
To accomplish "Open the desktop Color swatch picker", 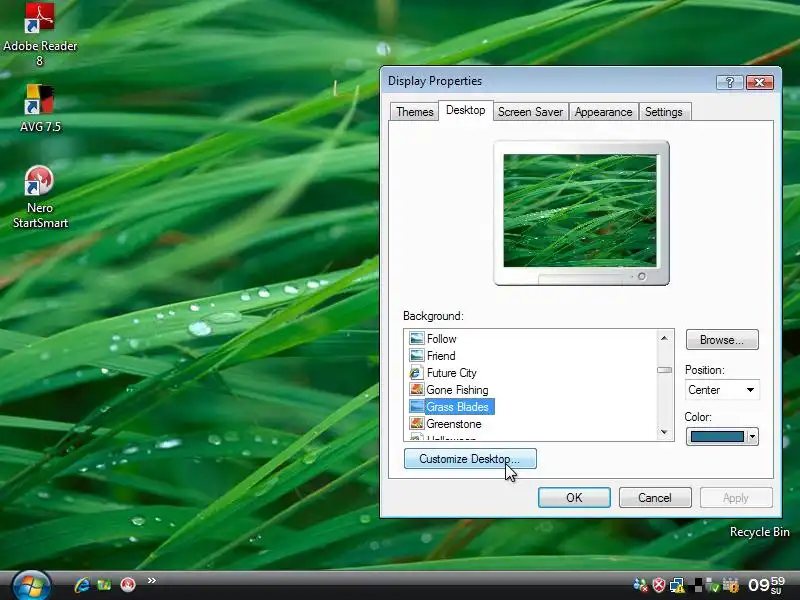I will [716, 436].
